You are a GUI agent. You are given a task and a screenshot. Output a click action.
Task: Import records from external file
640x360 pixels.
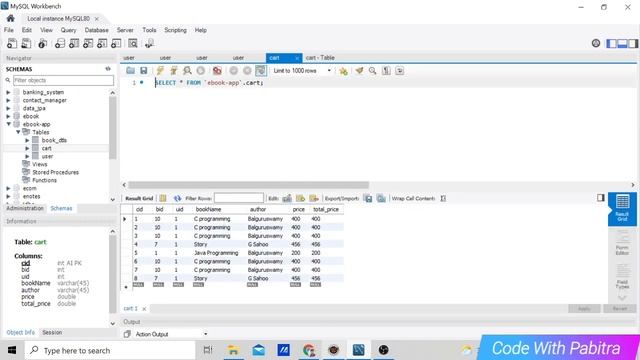point(381,198)
